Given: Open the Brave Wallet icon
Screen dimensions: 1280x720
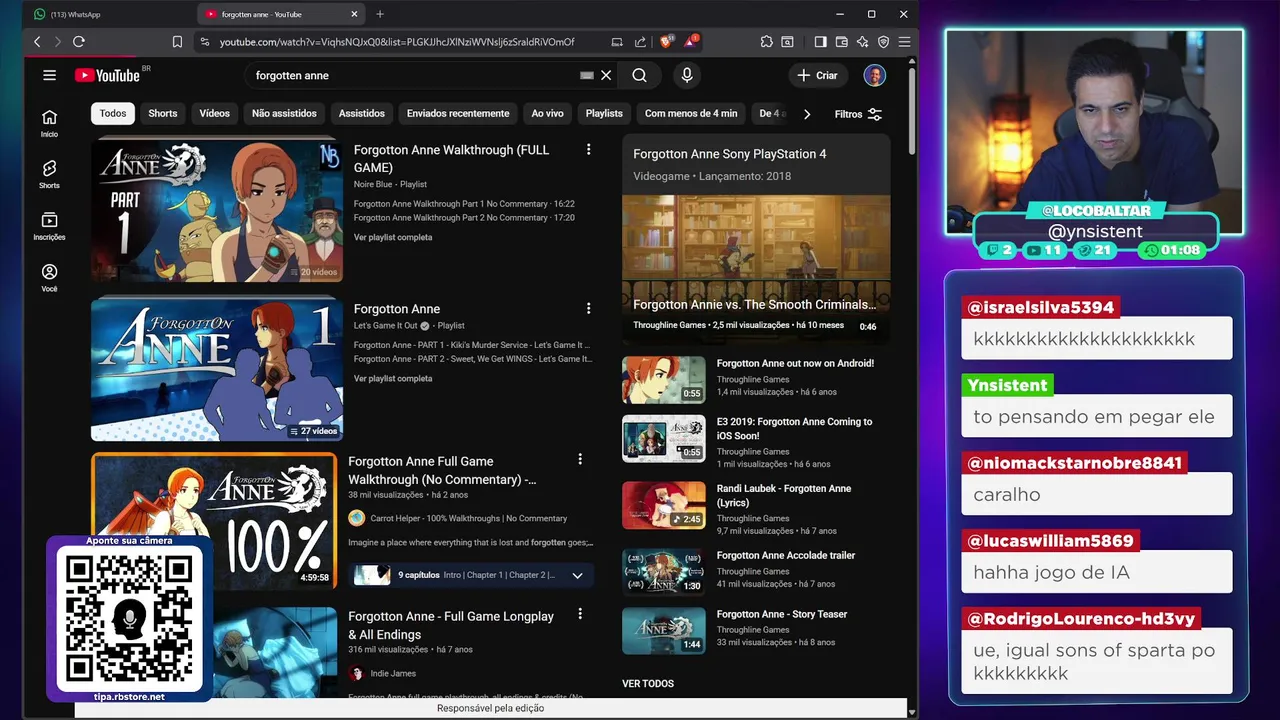Looking at the screenshot, I should coord(841,42).
